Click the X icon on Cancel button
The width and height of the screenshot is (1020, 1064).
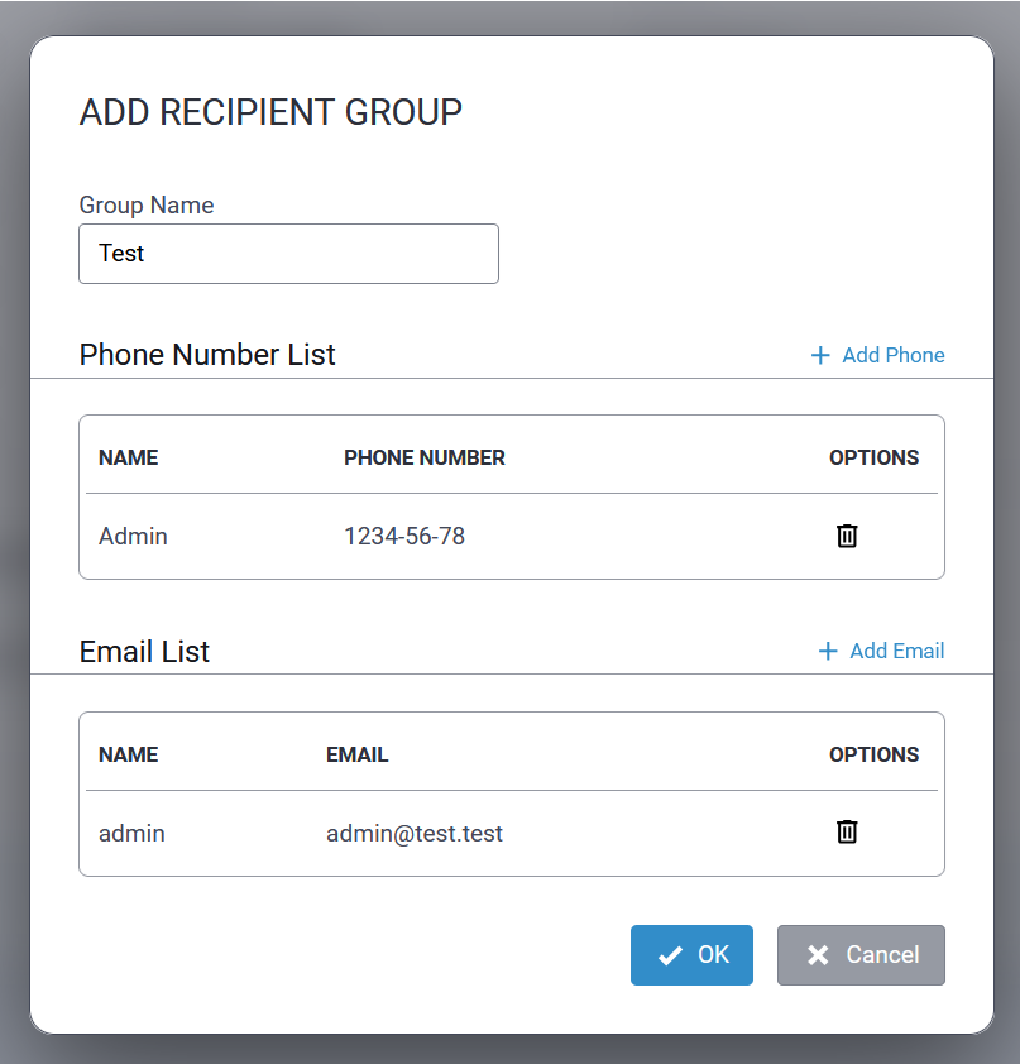pos(818,956)
